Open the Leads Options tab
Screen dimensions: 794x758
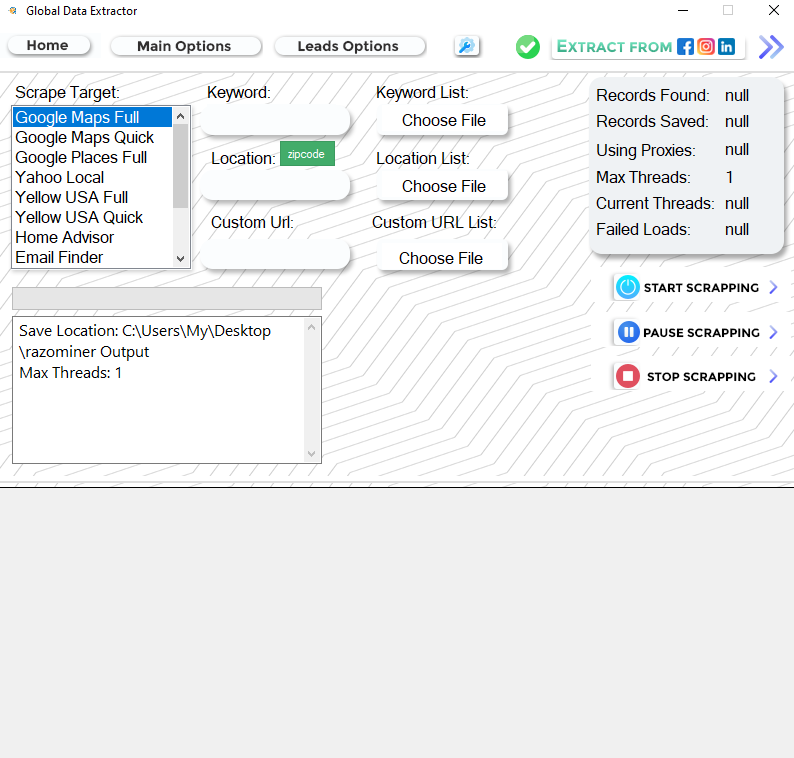(x=349, y=46)
